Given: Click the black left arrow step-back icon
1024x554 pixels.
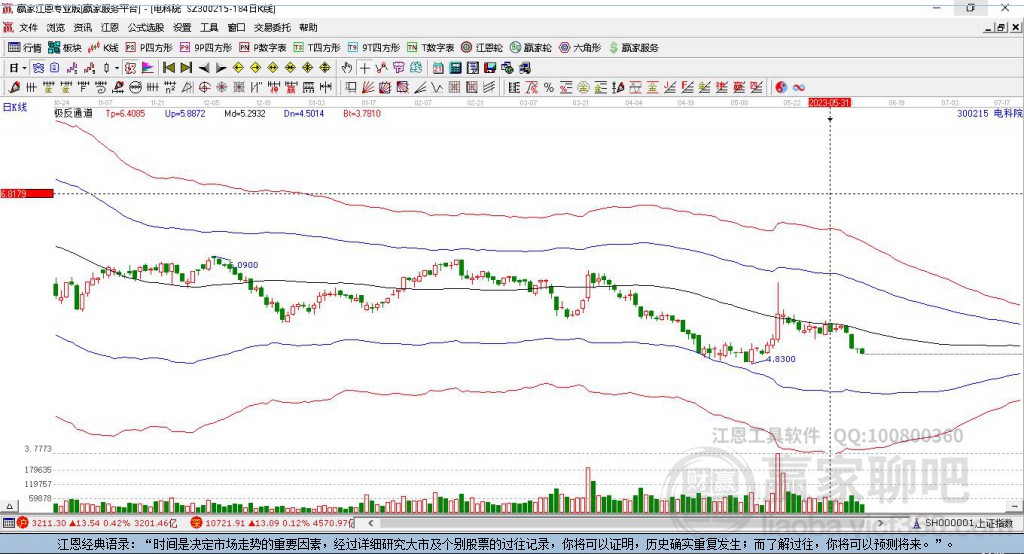Looking at the screenshot, I should point(204,68).
